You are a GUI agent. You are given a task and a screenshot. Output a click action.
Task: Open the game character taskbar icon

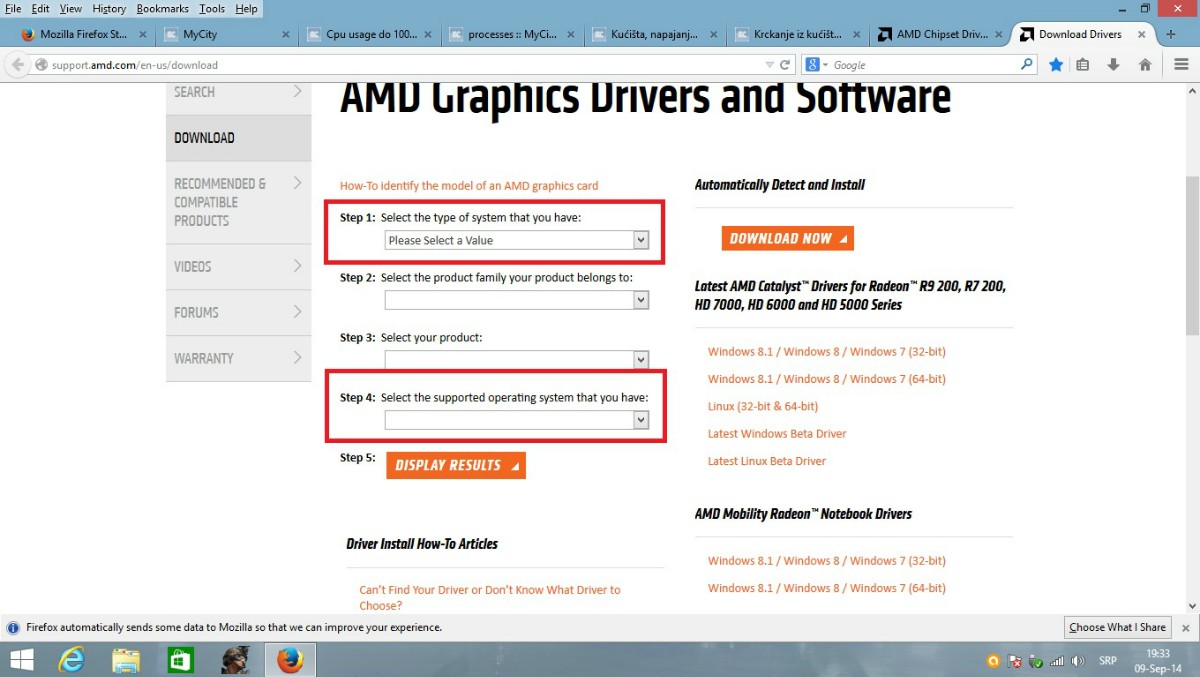pyautogui.click(x=235, y=660)
